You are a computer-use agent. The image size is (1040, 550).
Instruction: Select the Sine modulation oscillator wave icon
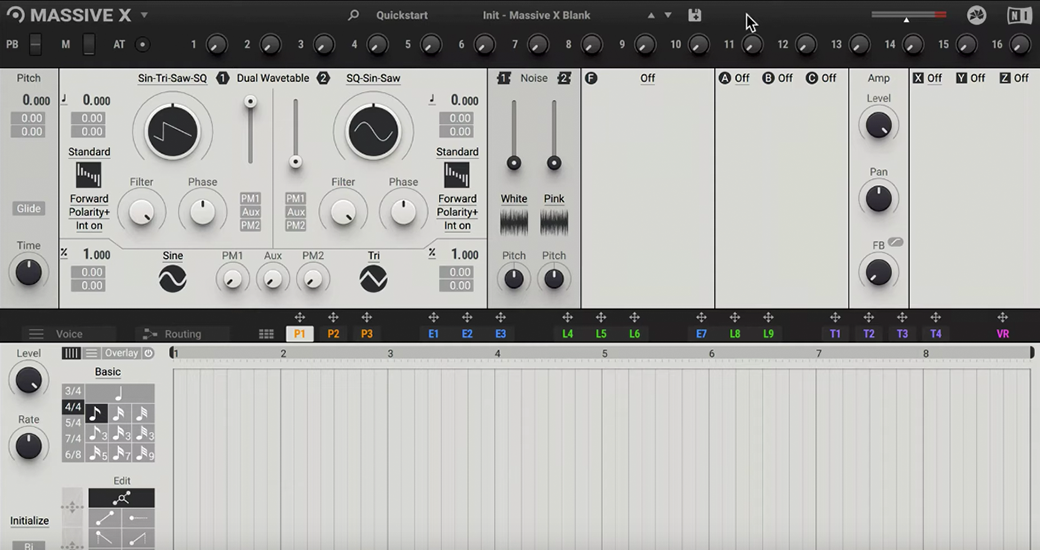[172, 279]
